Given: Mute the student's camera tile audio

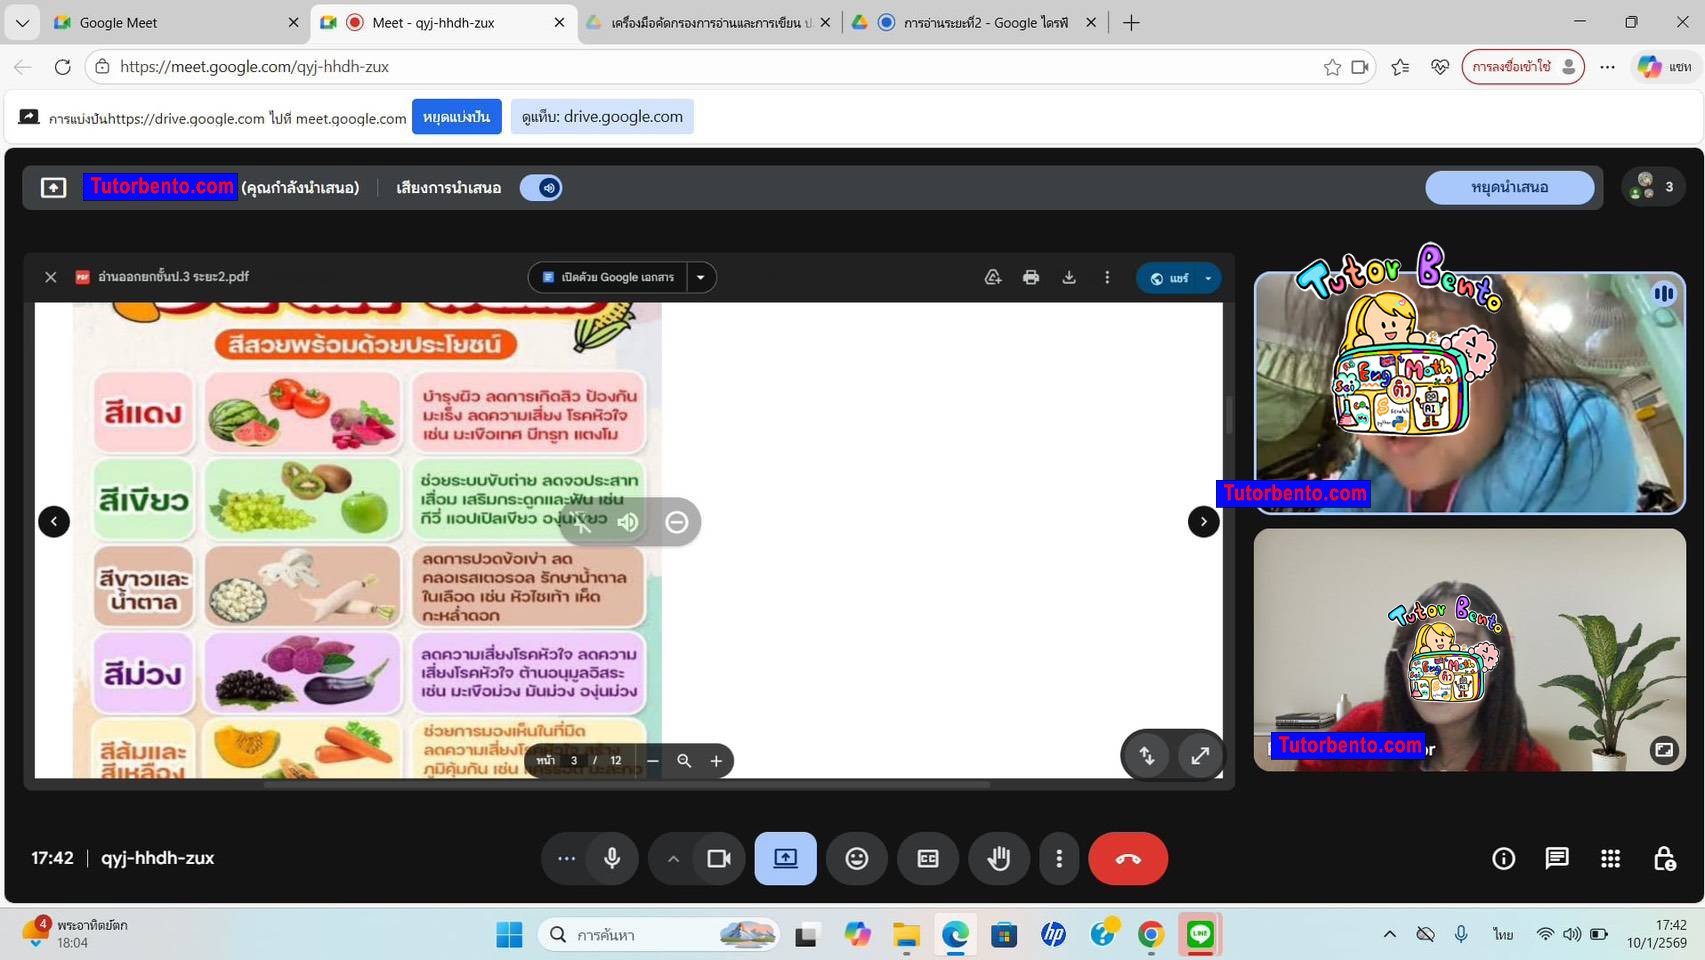Looking at the screenshot, I should tap(1663, 292).
